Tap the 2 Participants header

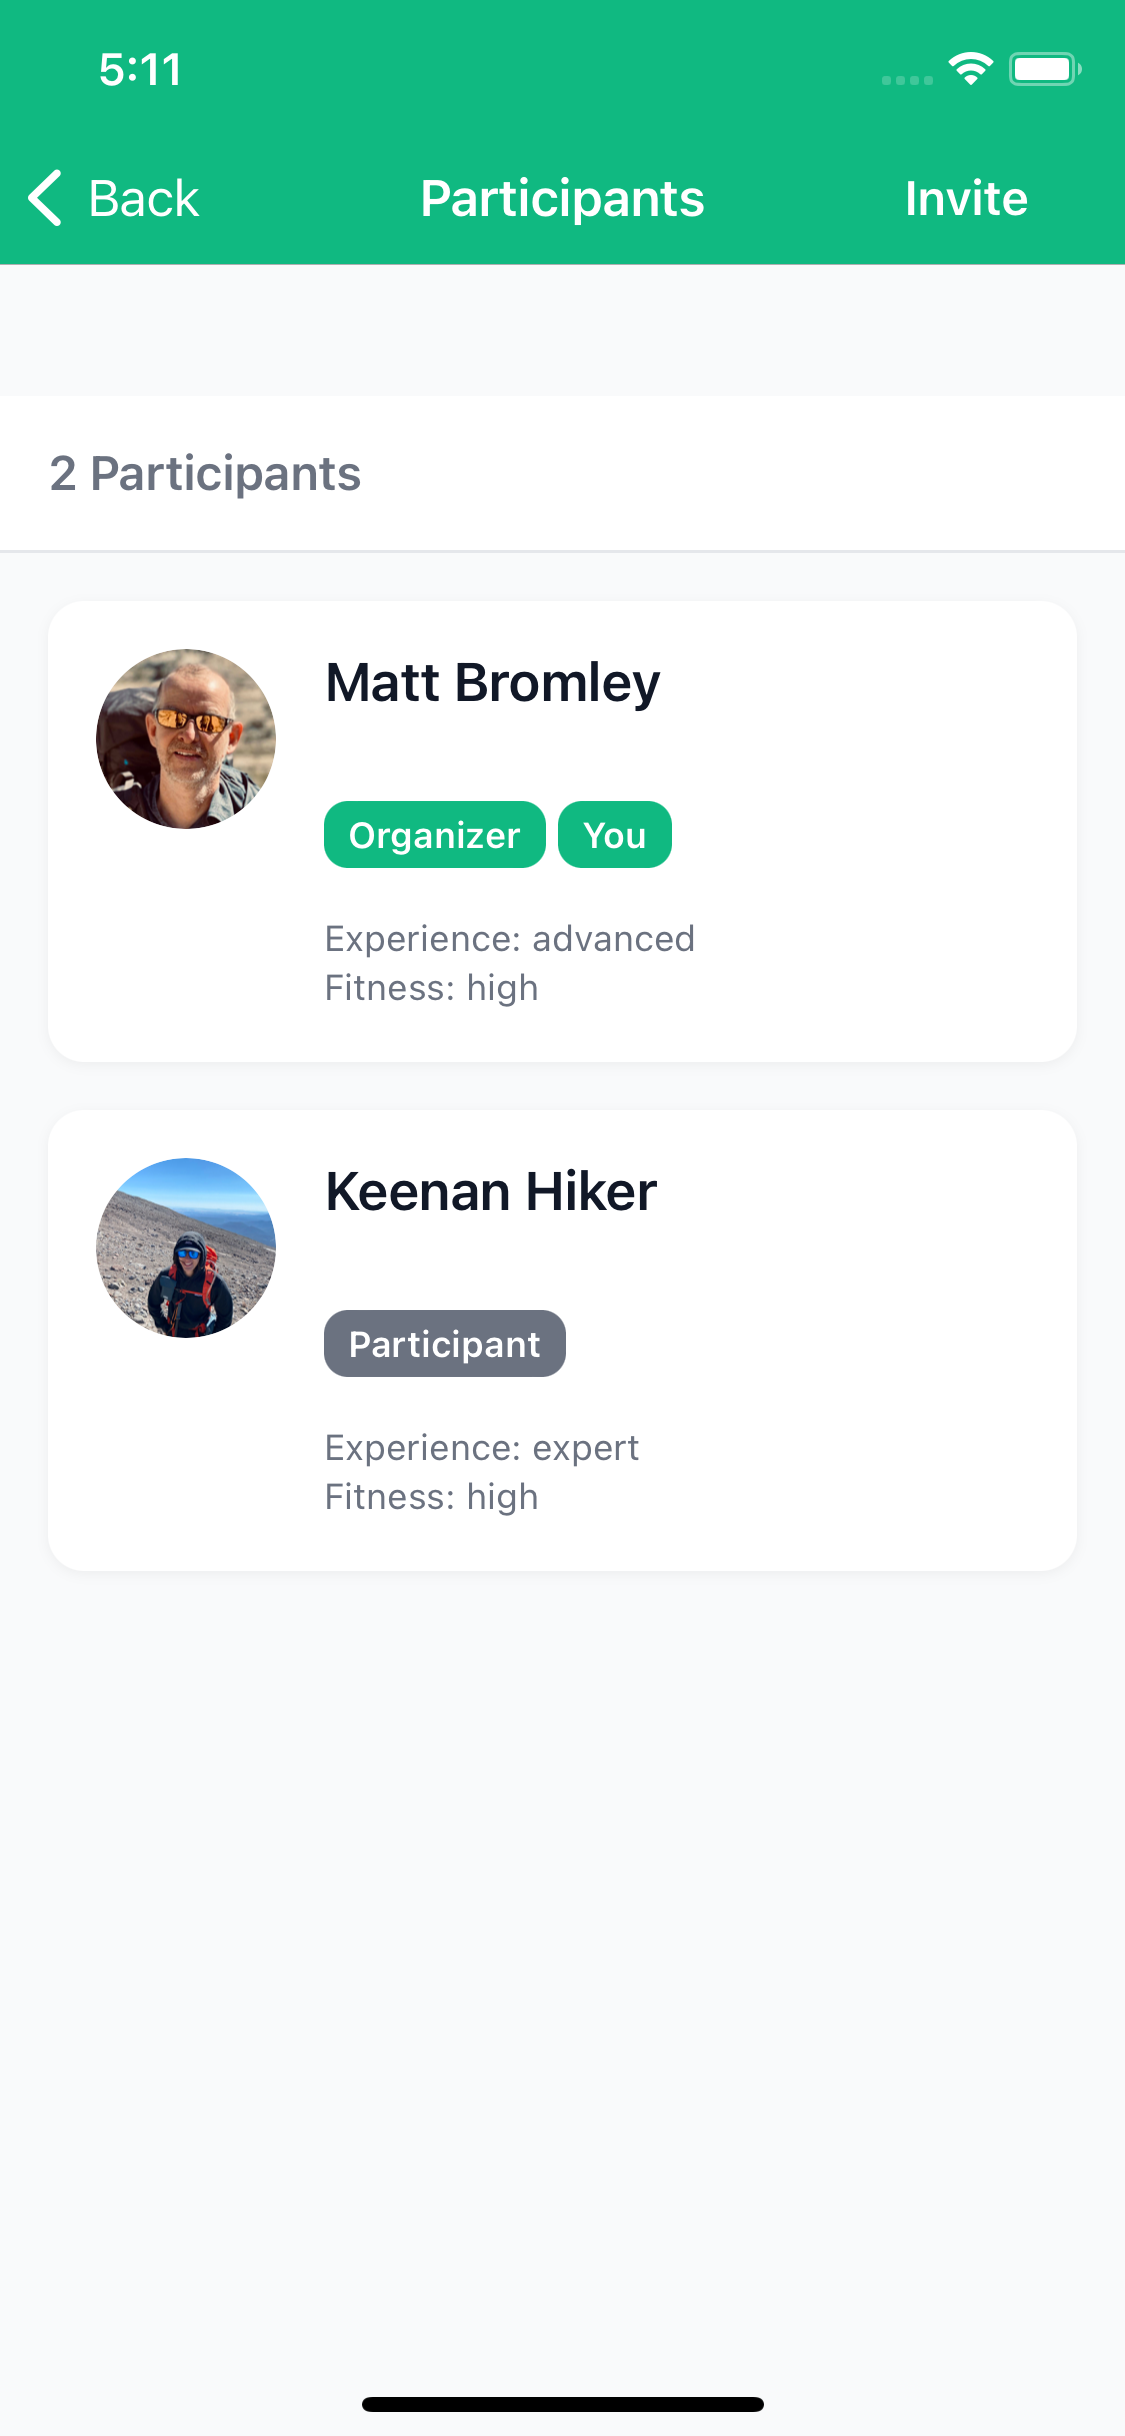click(x=205, y=473)
